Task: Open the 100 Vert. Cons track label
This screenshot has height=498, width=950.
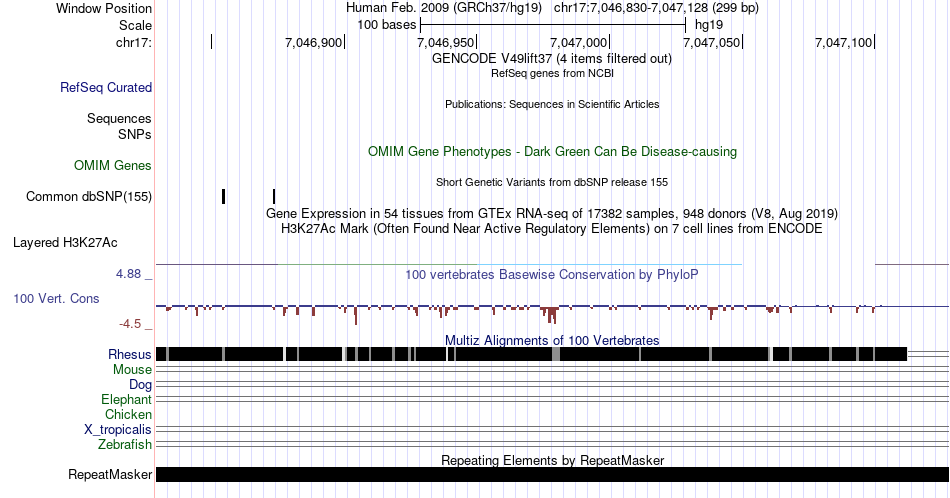Action: pos(56,298)
